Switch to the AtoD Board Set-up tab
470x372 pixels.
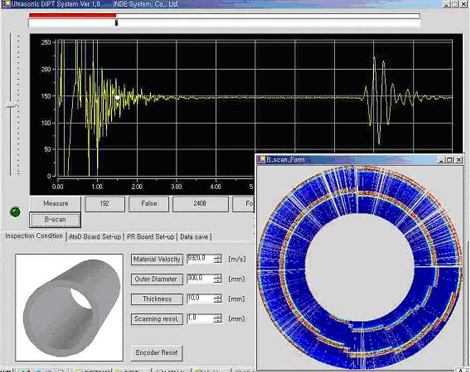95,237
